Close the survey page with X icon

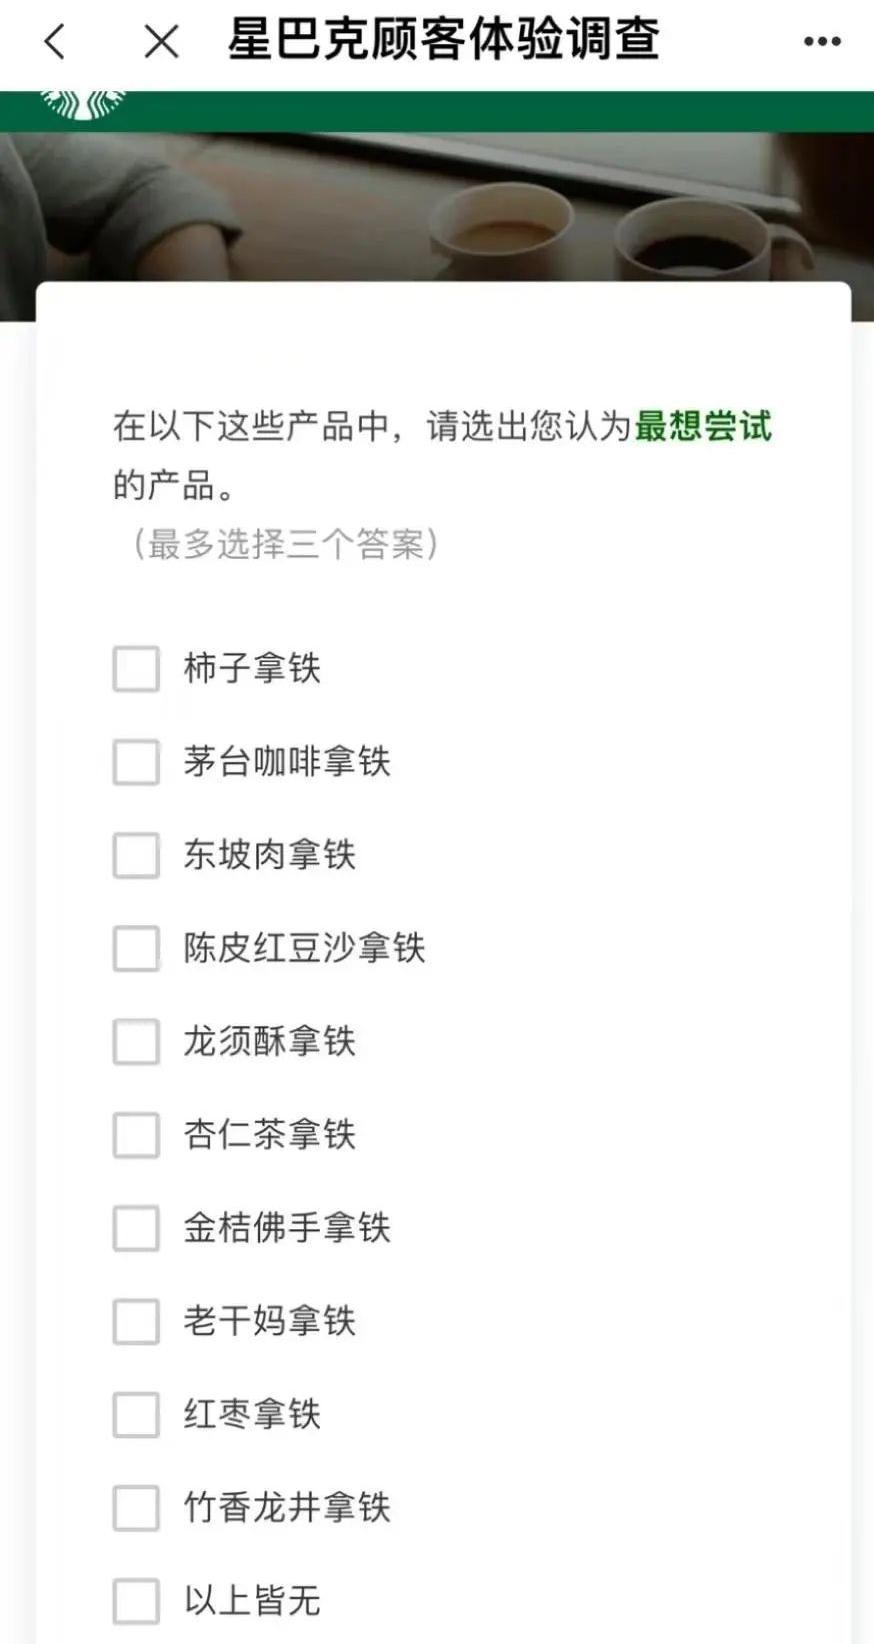[x=161, y=42]
